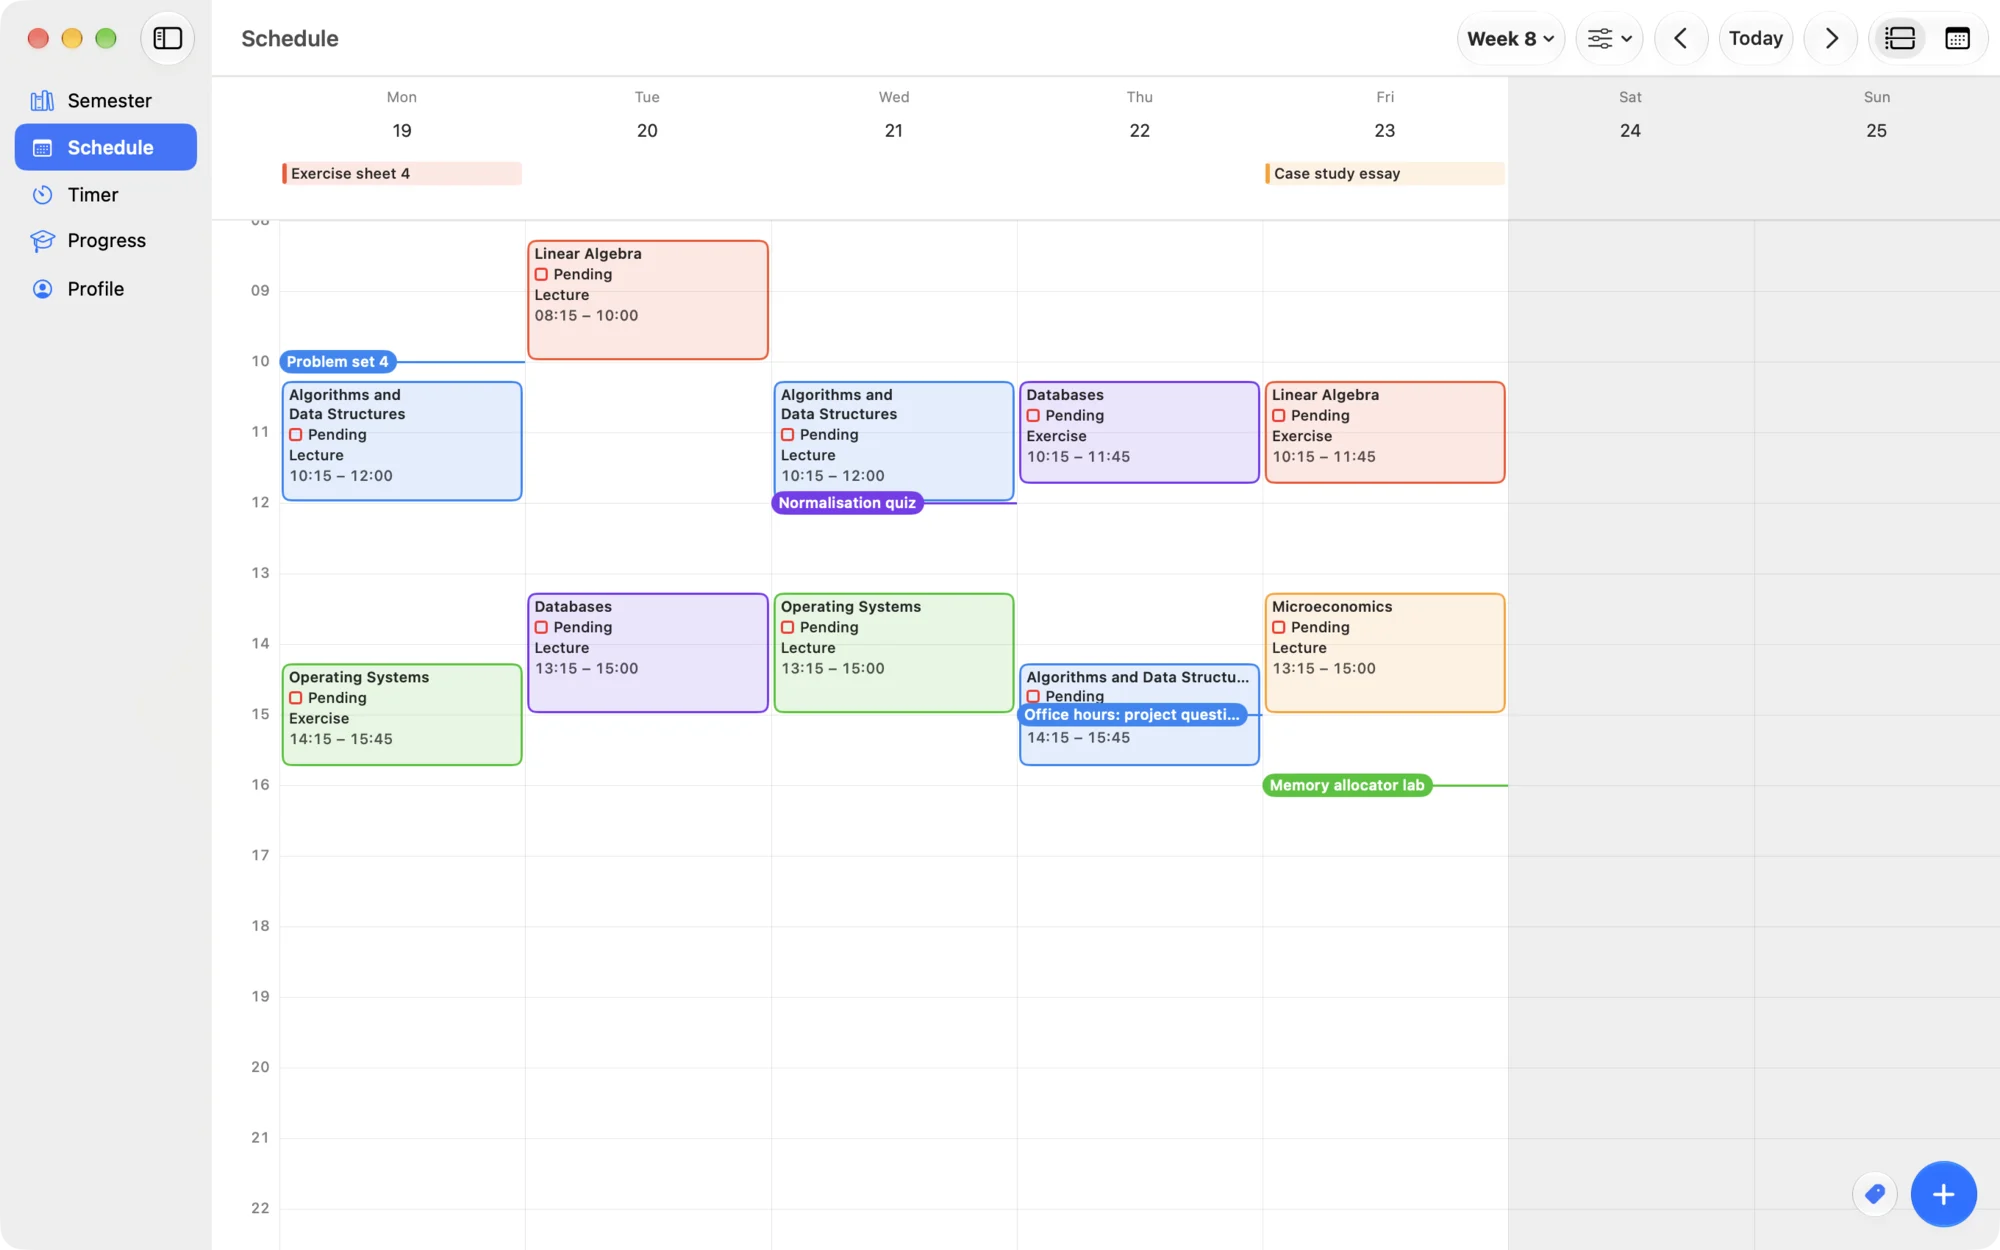Click the Semester books icon
2000x1250 pixels.
[x=42, y=101]
